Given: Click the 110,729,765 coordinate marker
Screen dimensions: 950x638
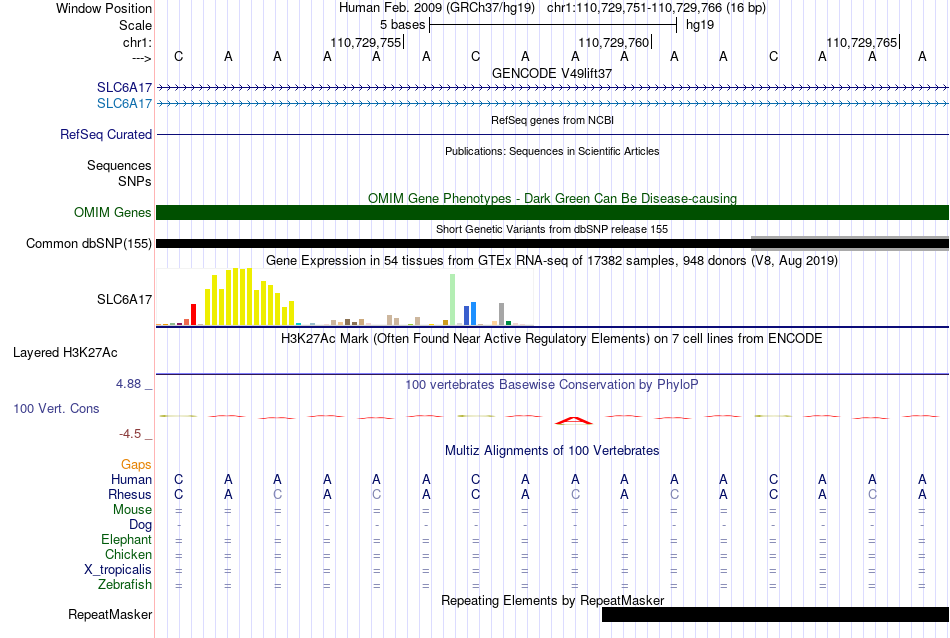Looking at the screenshot, I should pyautogui.click(x=862, y=42).
